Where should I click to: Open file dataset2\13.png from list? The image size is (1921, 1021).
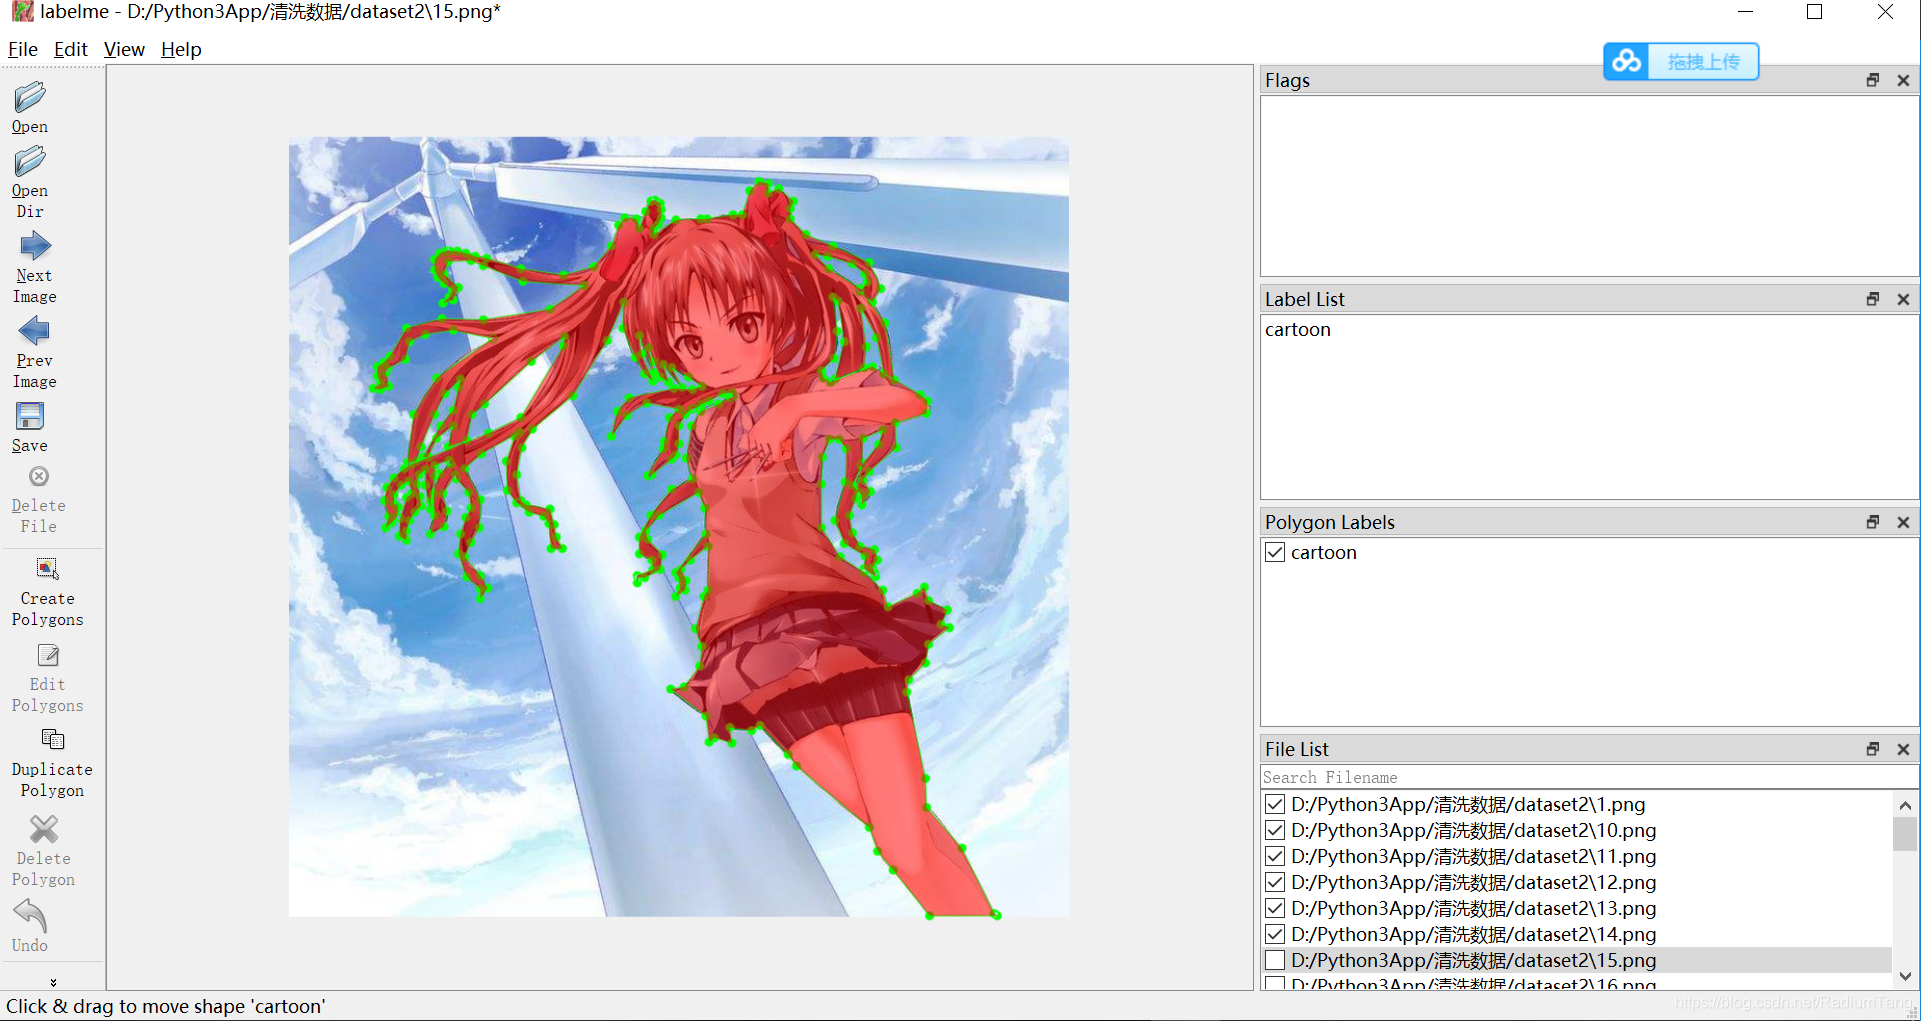coord(1473,908)
